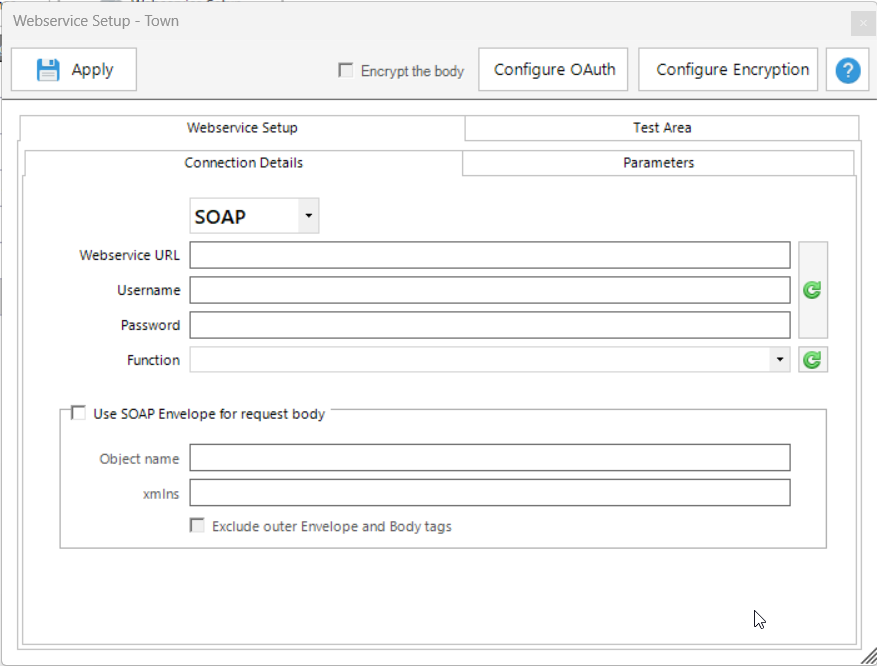Click the refresh icon next to Function dropdown
877x666 pixels.
pyautogui.click(x=812, y=360)
